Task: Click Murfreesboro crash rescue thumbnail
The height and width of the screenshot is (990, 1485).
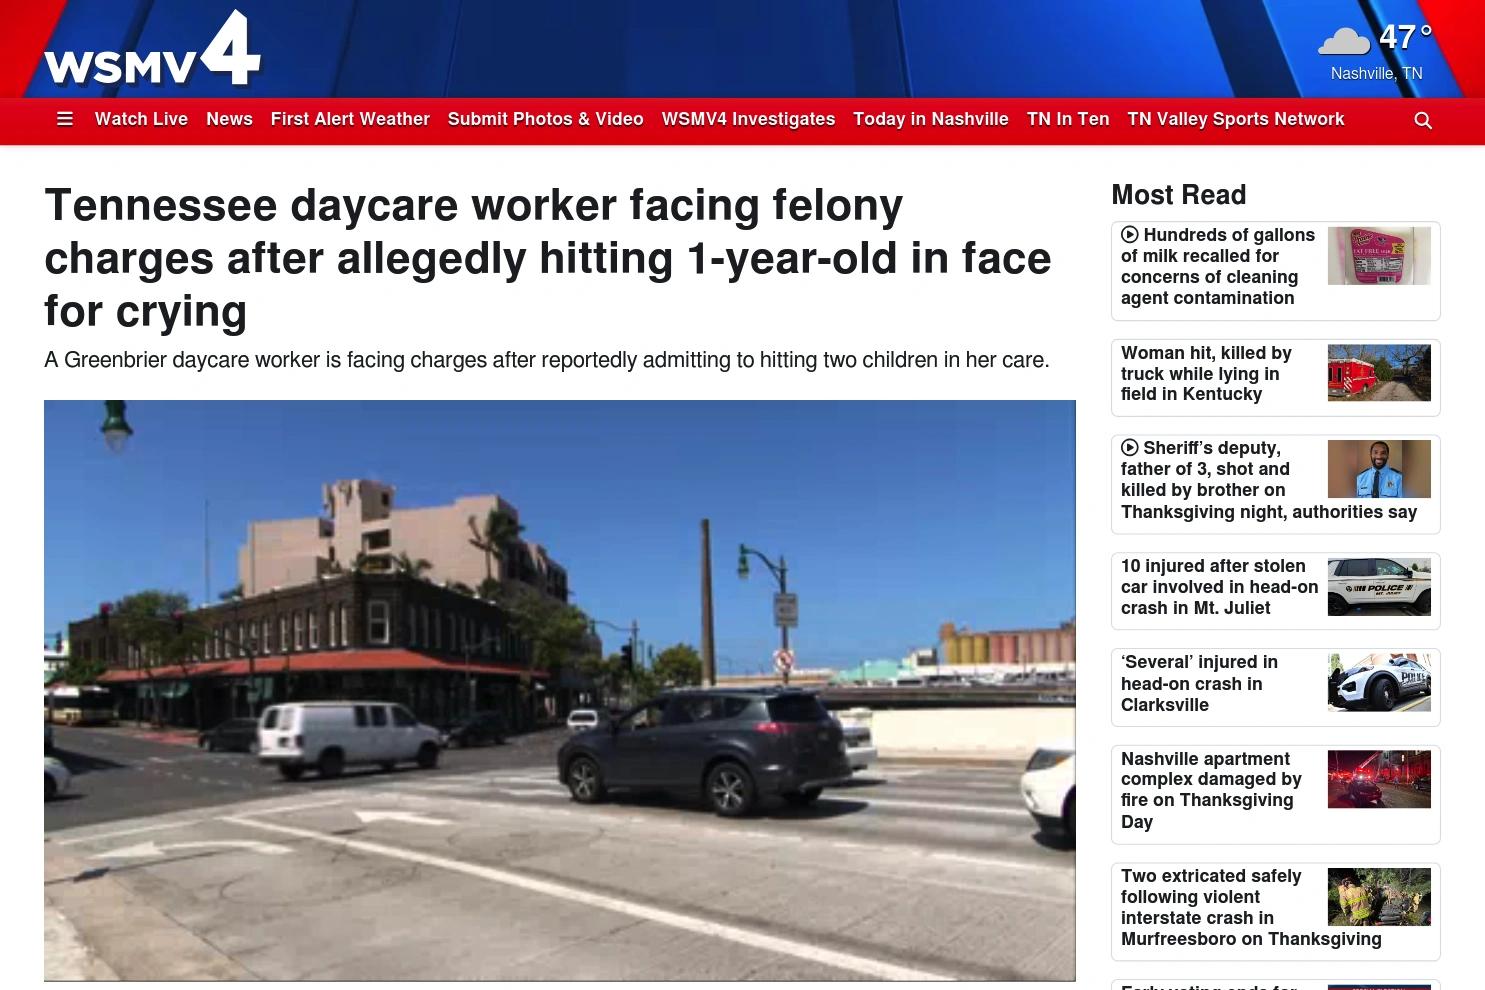Action: point(1379,897)
